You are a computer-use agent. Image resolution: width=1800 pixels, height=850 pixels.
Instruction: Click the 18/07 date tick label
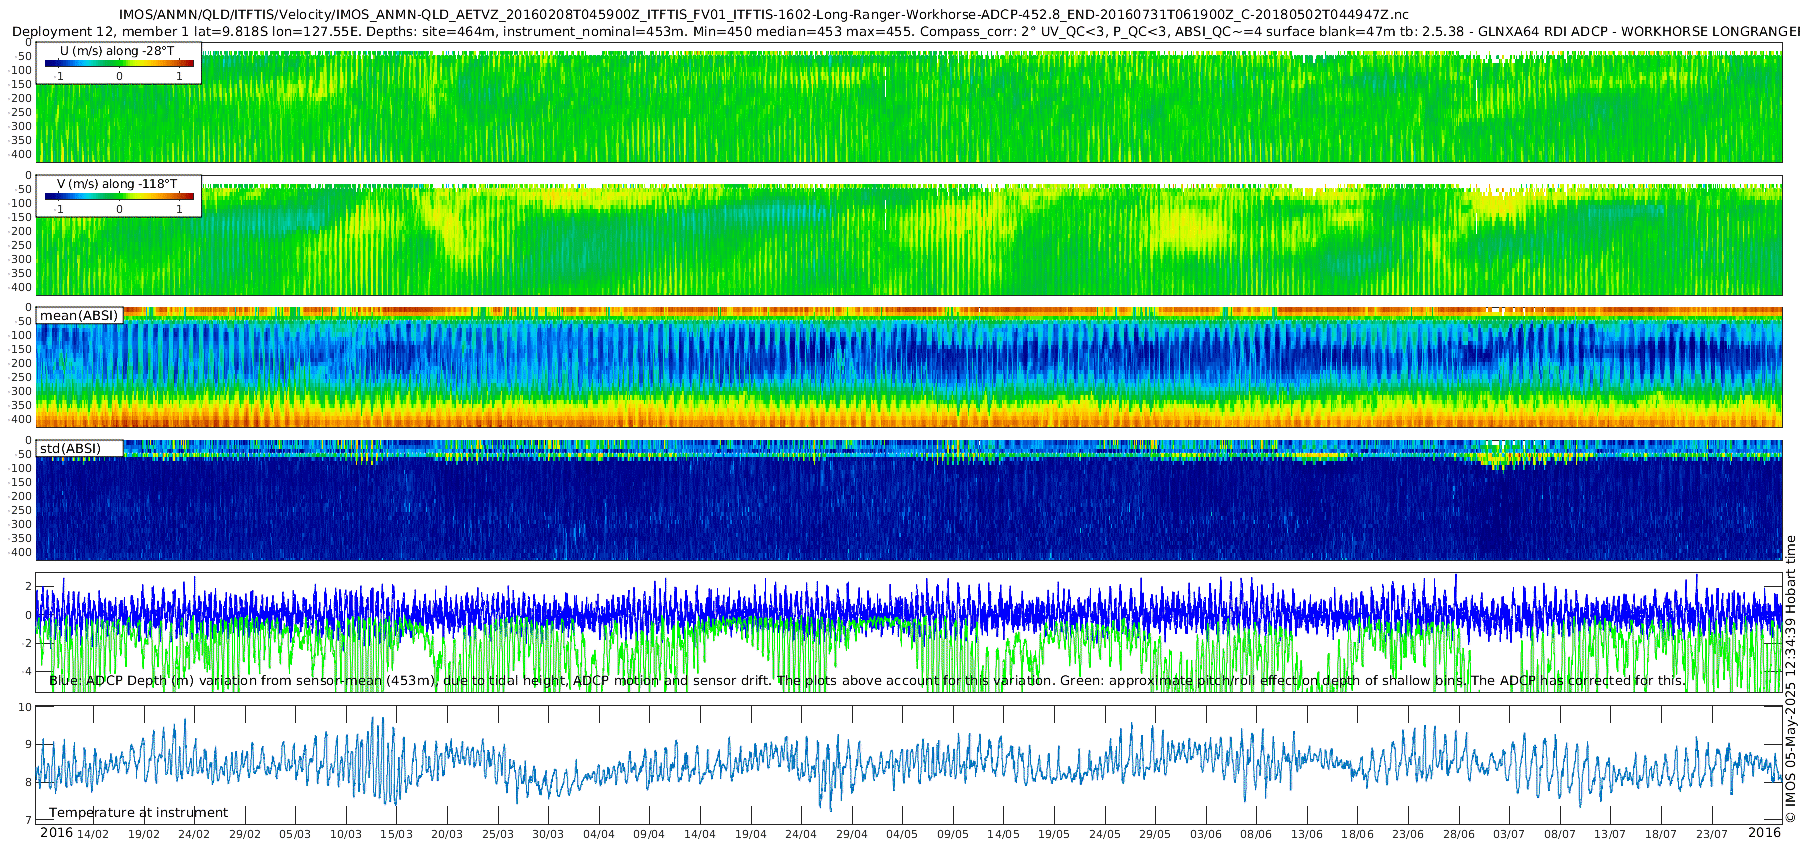(x=1661, y=834)
